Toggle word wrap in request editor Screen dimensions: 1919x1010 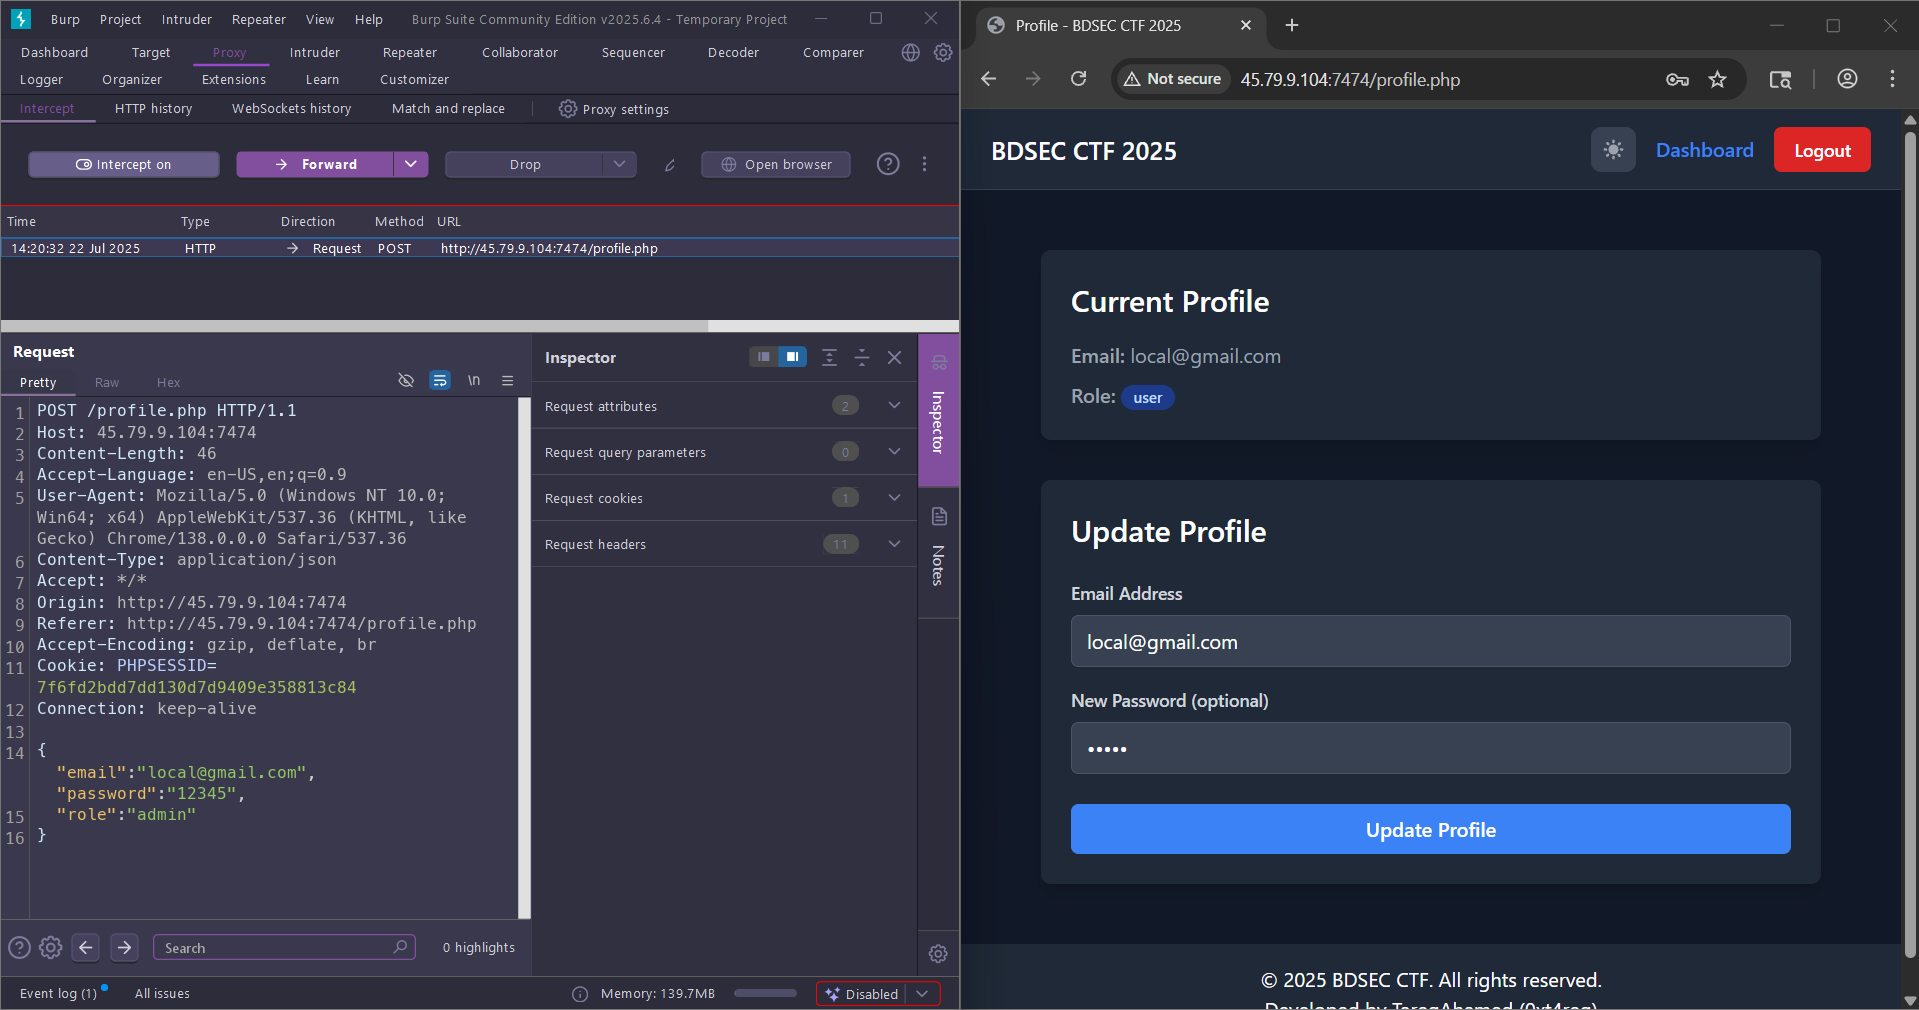click(x=440, y=380)
